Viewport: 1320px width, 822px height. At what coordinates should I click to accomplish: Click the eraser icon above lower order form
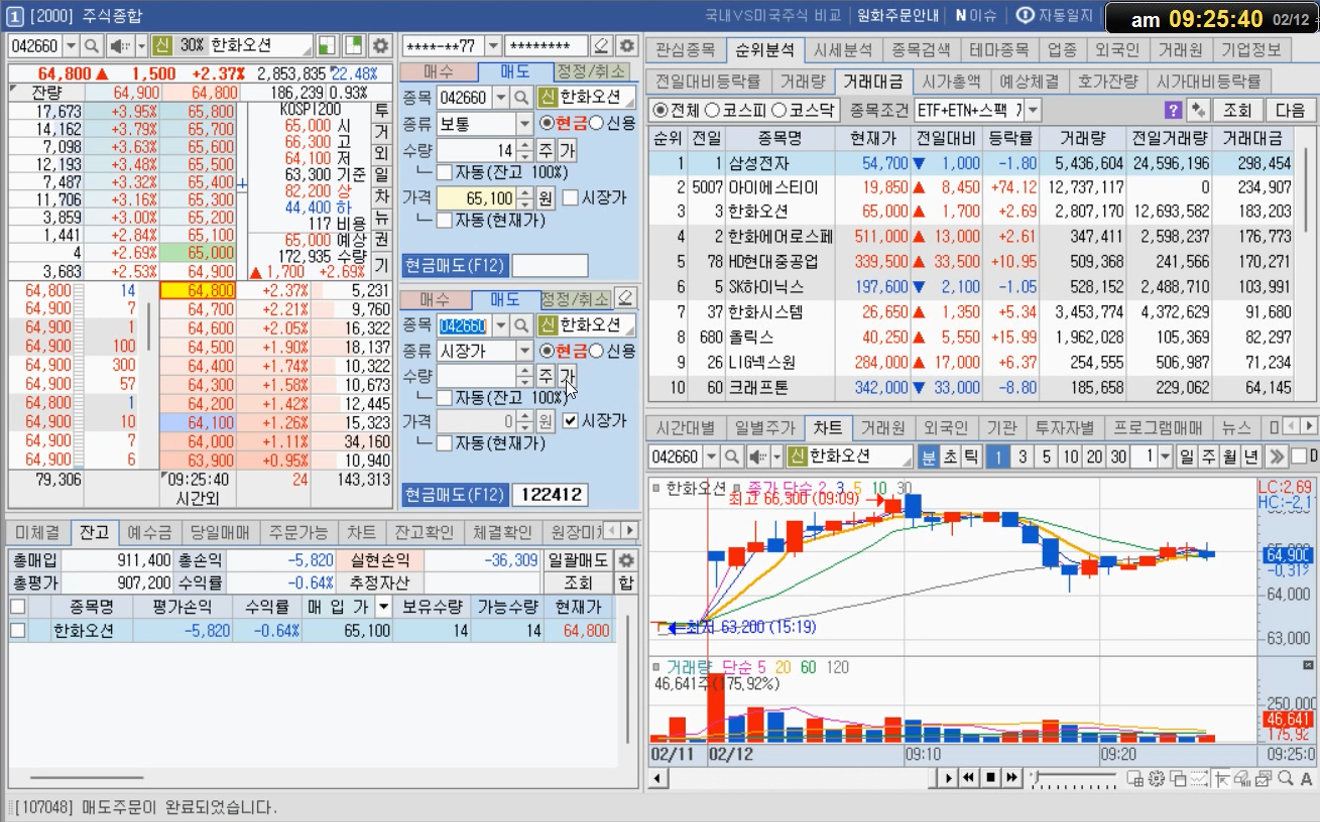tap(626, 298)
